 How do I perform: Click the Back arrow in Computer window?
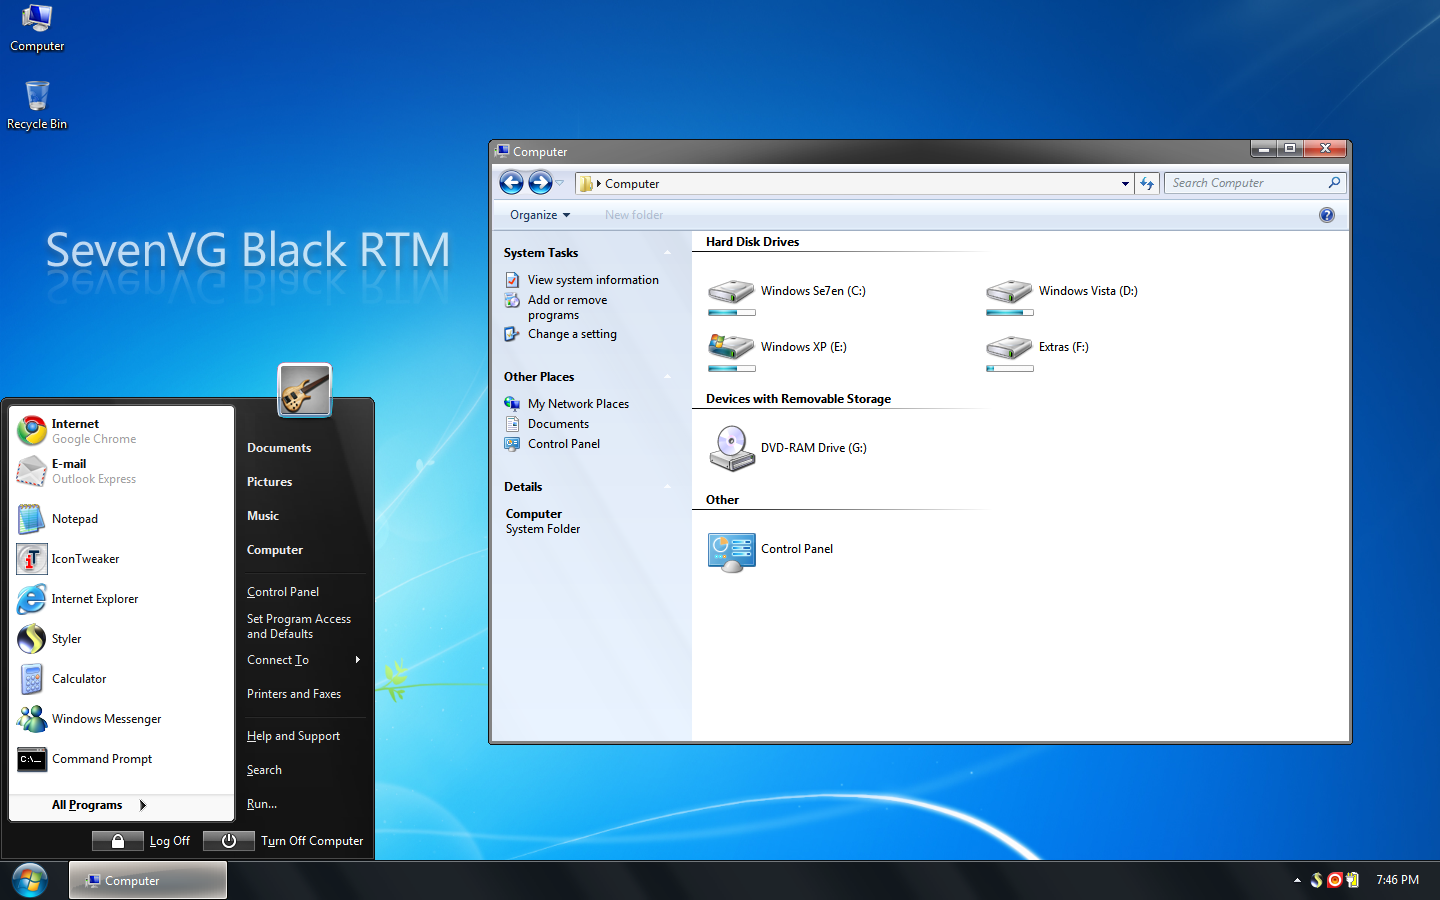pos(511,183)
